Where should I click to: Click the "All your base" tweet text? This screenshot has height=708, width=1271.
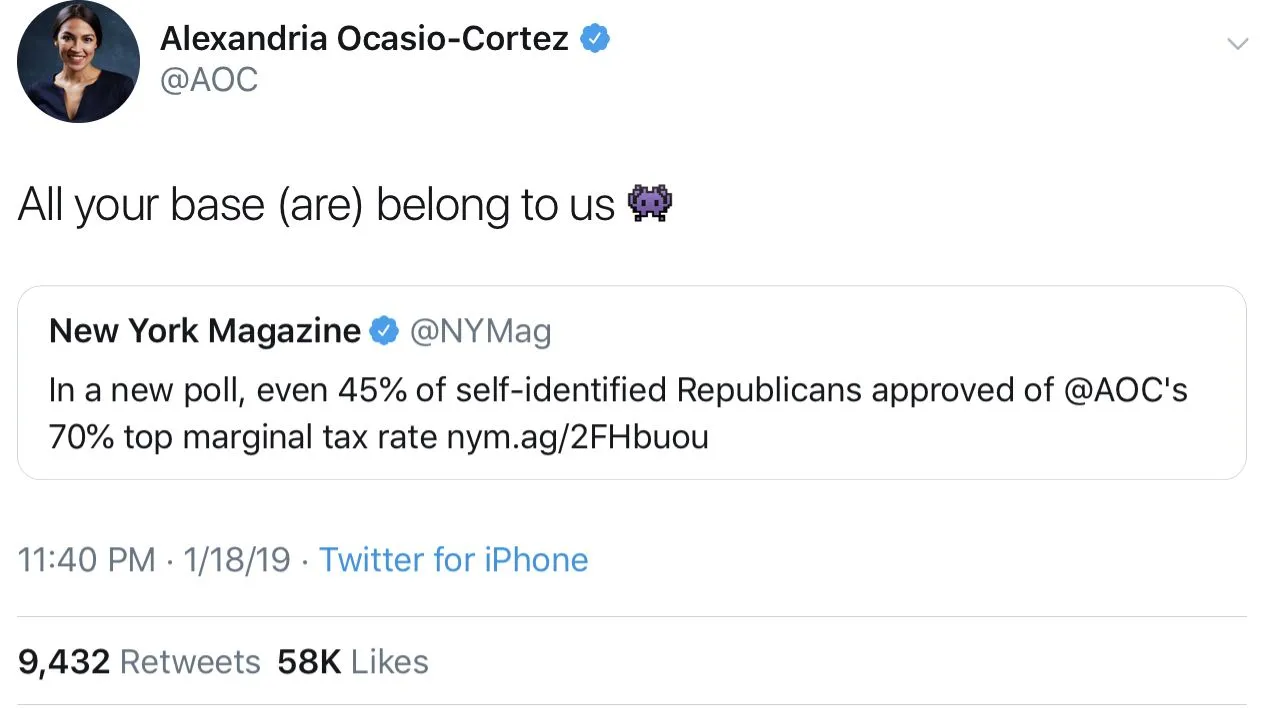(x=316, y=204)
